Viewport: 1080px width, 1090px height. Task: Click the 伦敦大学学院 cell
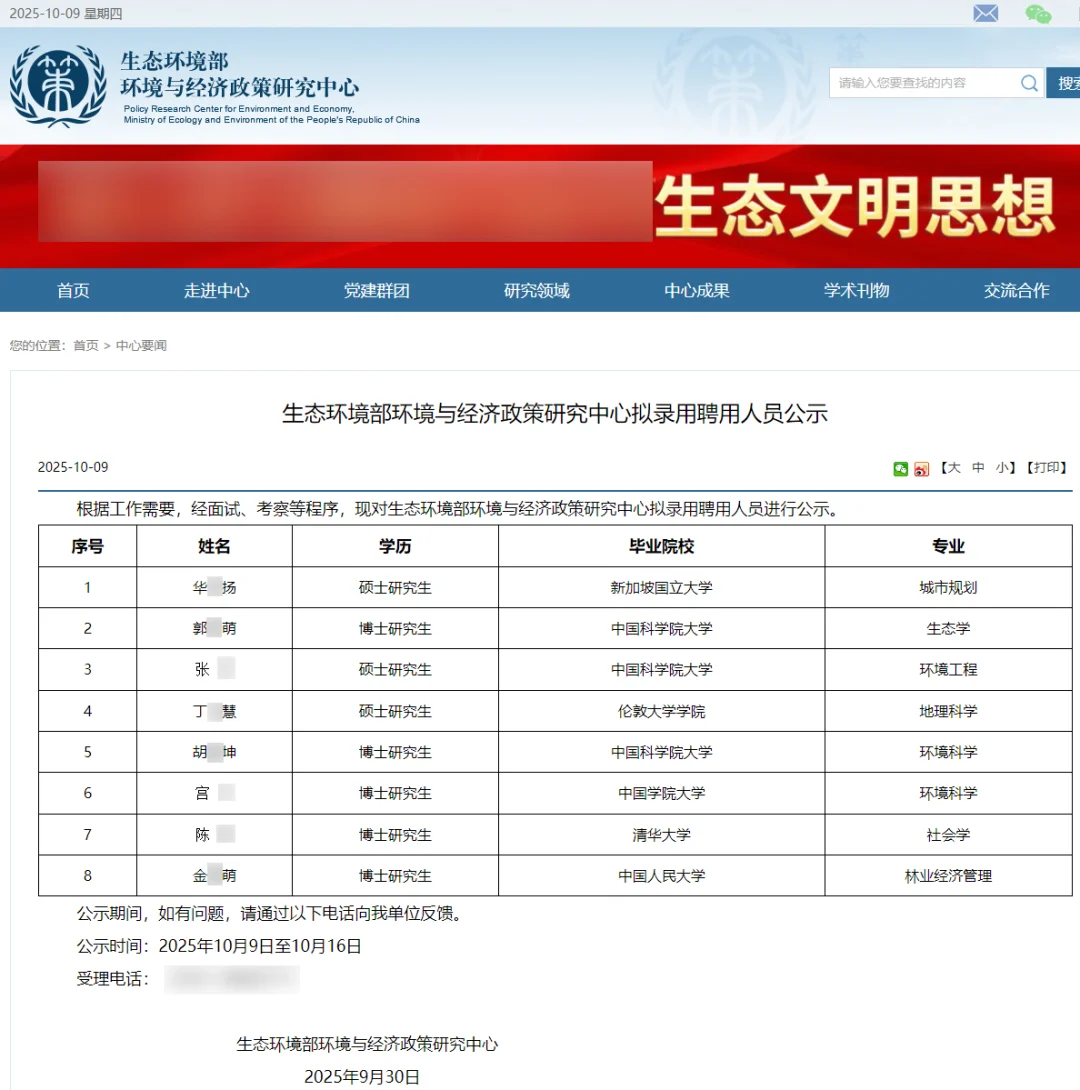pos(662,711)
